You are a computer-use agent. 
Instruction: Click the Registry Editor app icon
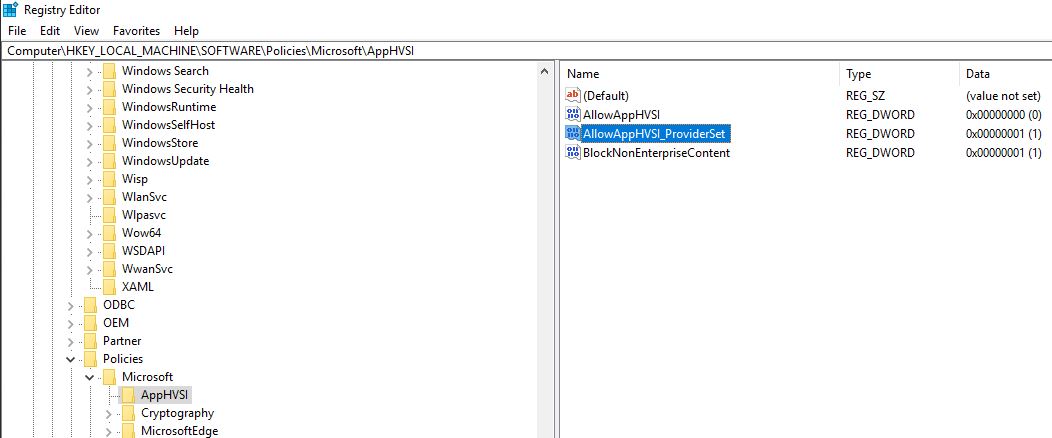[10, 9]
